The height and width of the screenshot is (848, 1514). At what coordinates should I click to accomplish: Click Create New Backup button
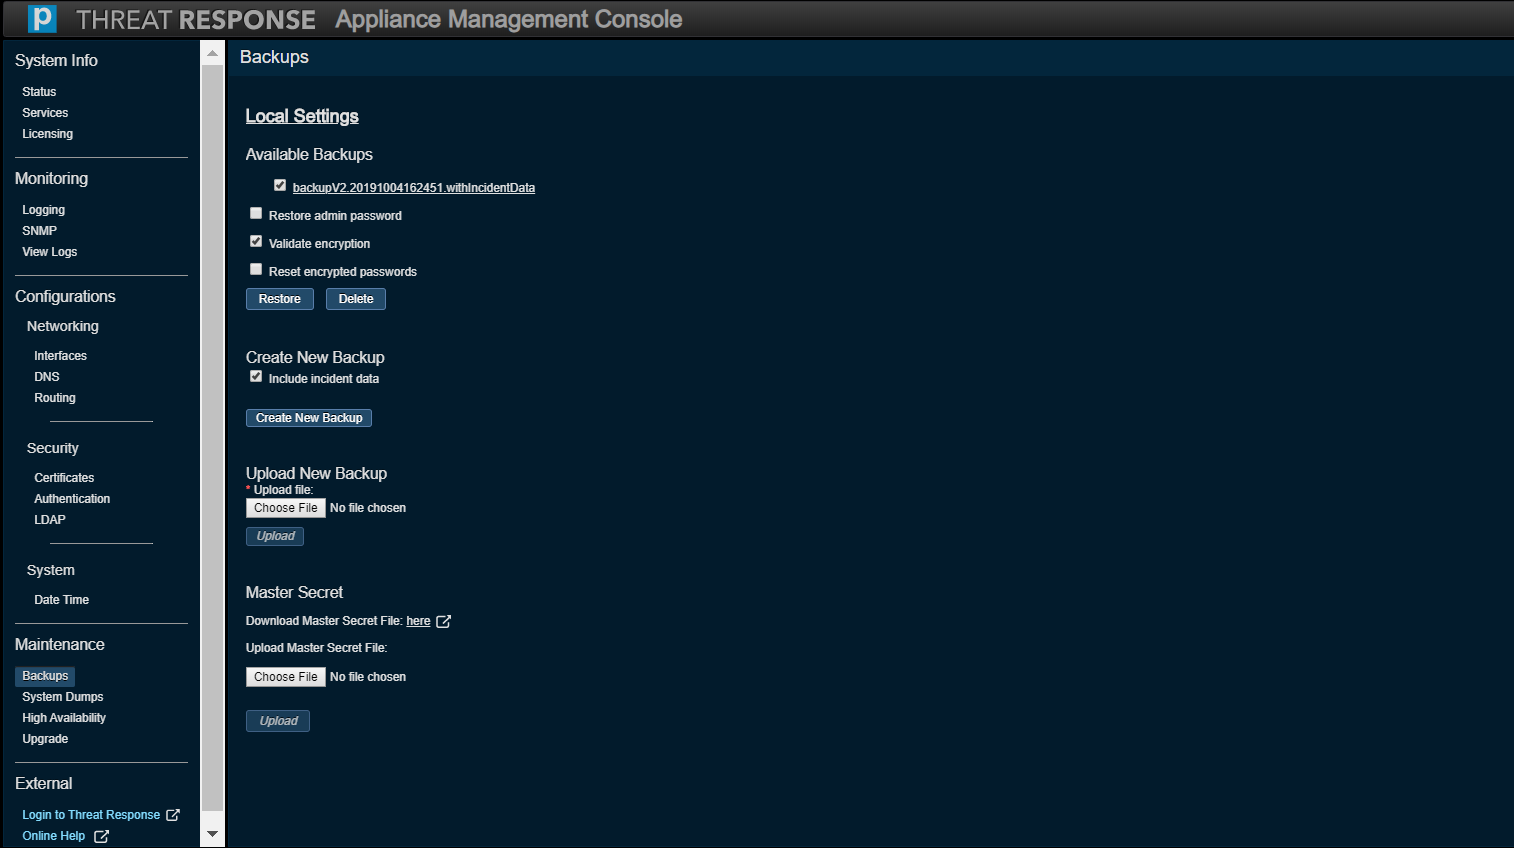(308, 418)
